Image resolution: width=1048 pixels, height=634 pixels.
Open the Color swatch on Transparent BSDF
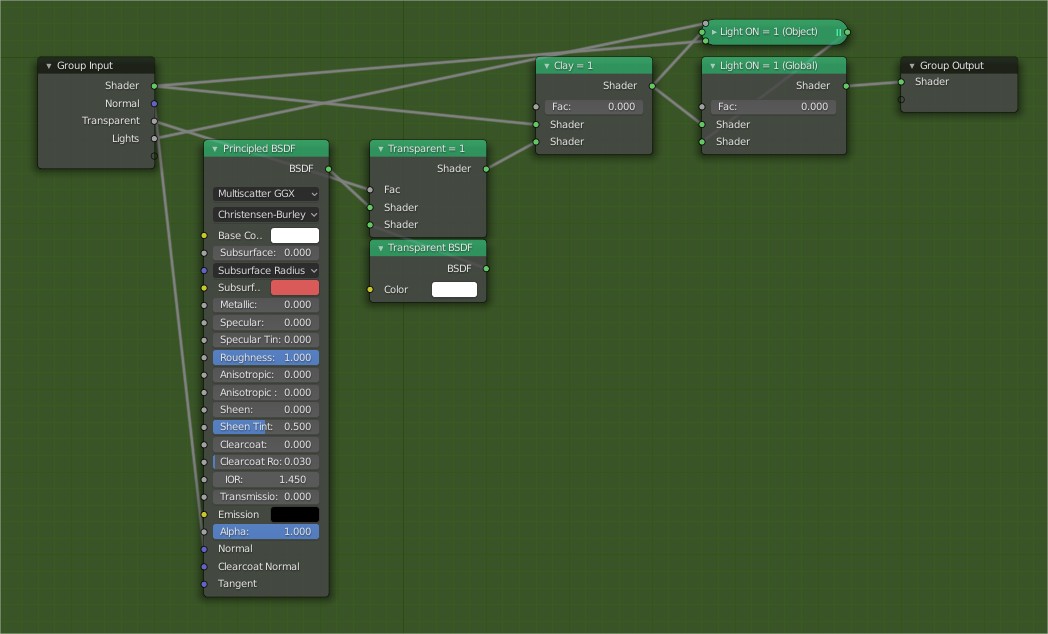coord(454,289)
